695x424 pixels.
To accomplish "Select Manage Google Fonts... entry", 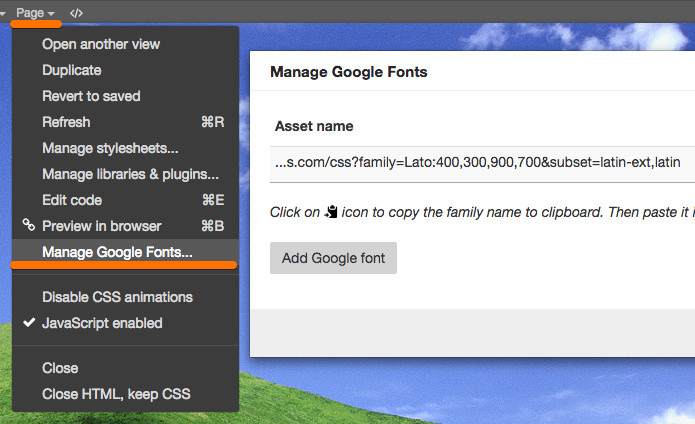I will tap(125, 252).
